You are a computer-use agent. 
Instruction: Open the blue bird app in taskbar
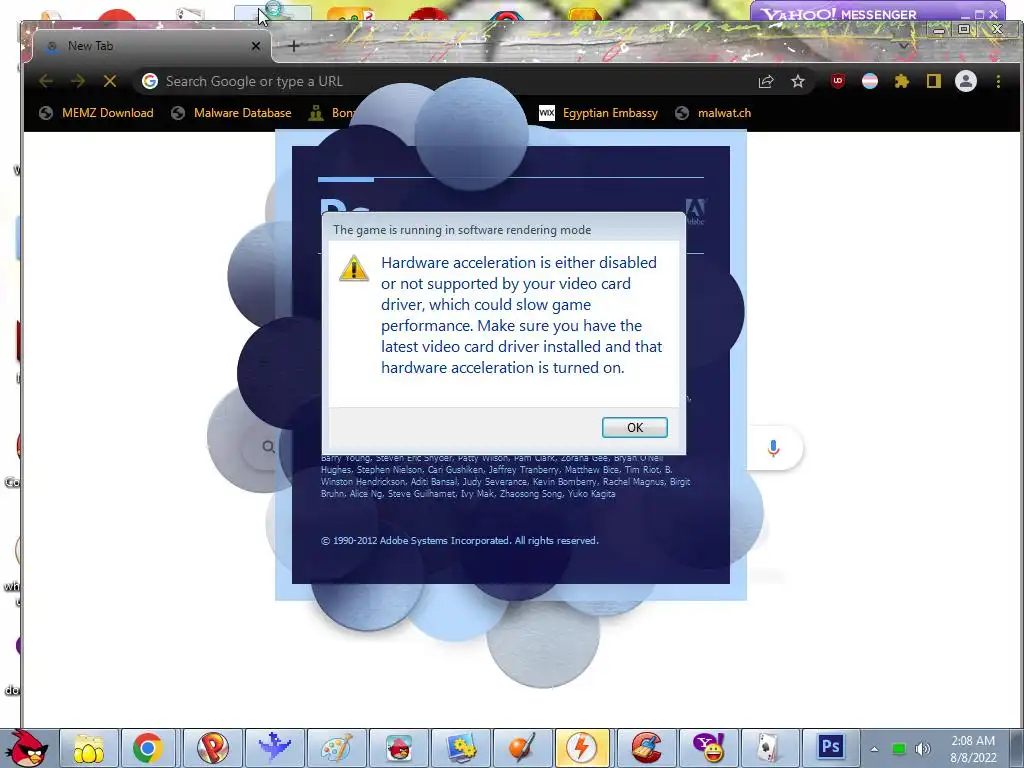274,748
